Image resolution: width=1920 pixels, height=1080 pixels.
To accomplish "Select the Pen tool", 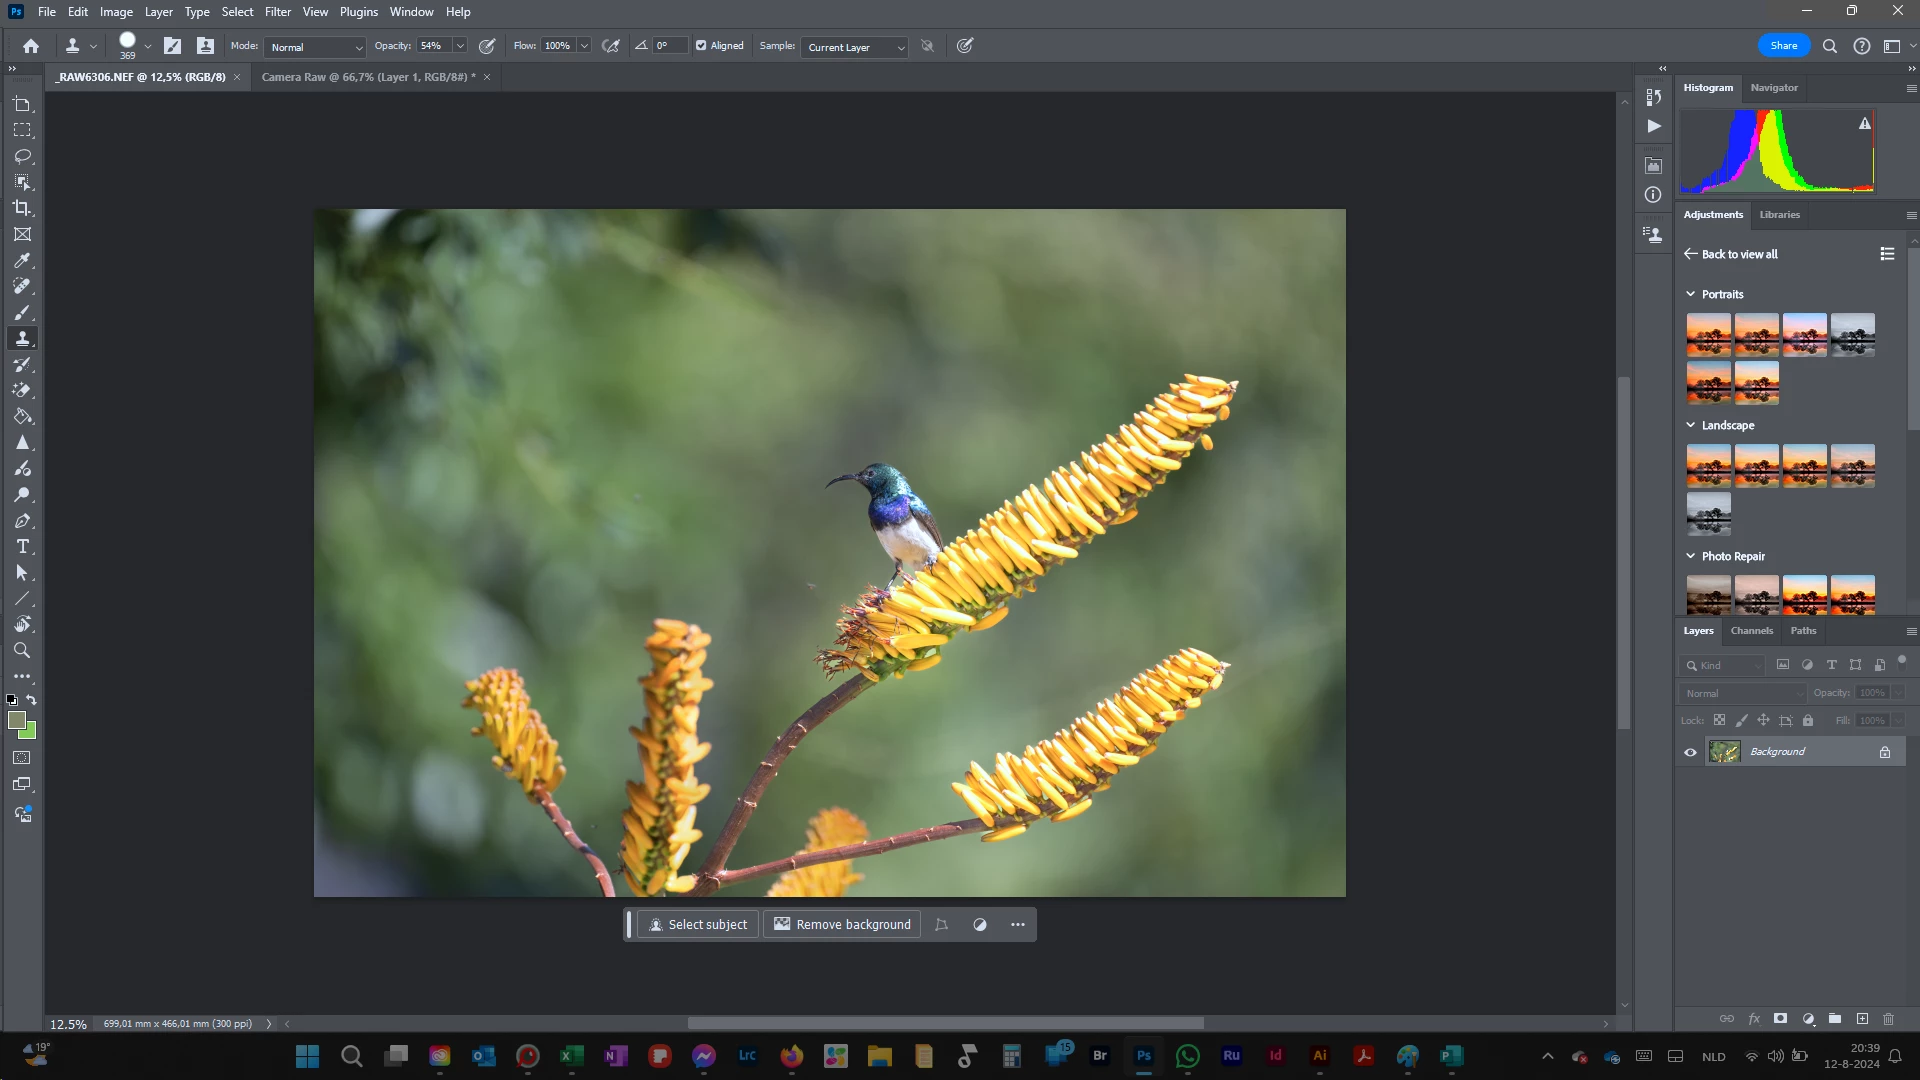I will (x=22, y=521).
